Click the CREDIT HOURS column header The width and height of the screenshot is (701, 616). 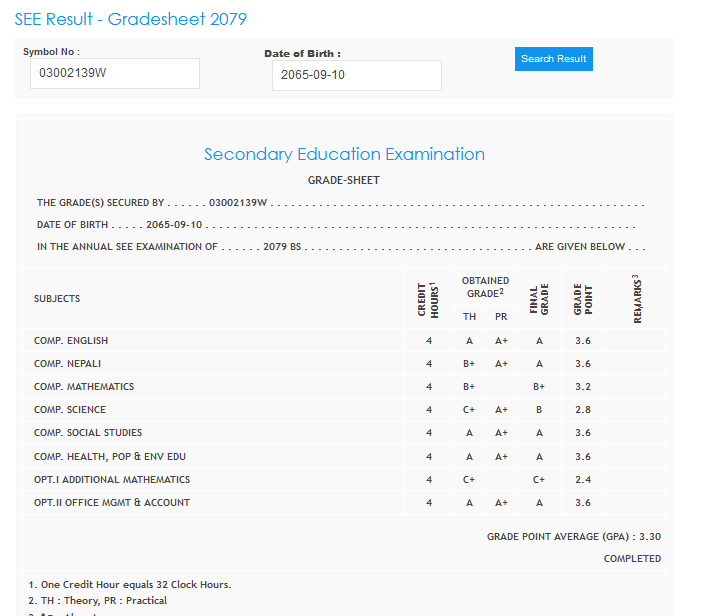click(x=428, y=299)
